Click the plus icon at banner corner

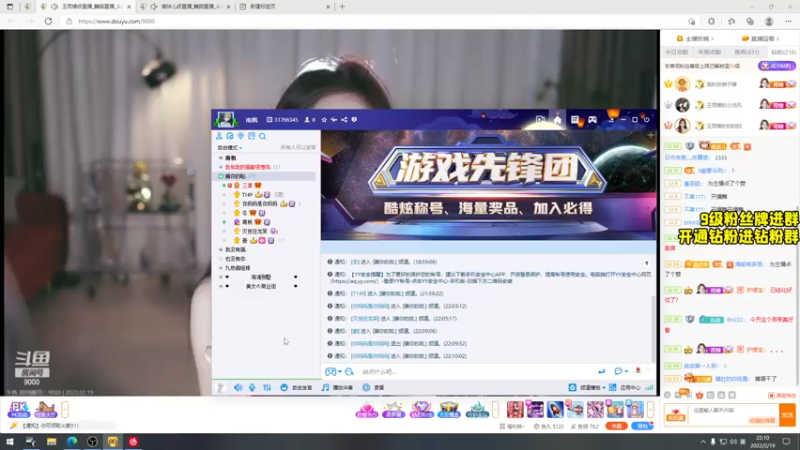pos(651,136)
